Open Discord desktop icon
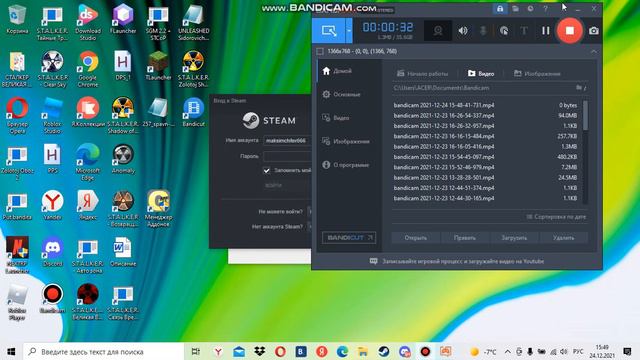Image resolution: width=640 pixels, height=360 pixels. pyautogui.click(x=52, y=252)
